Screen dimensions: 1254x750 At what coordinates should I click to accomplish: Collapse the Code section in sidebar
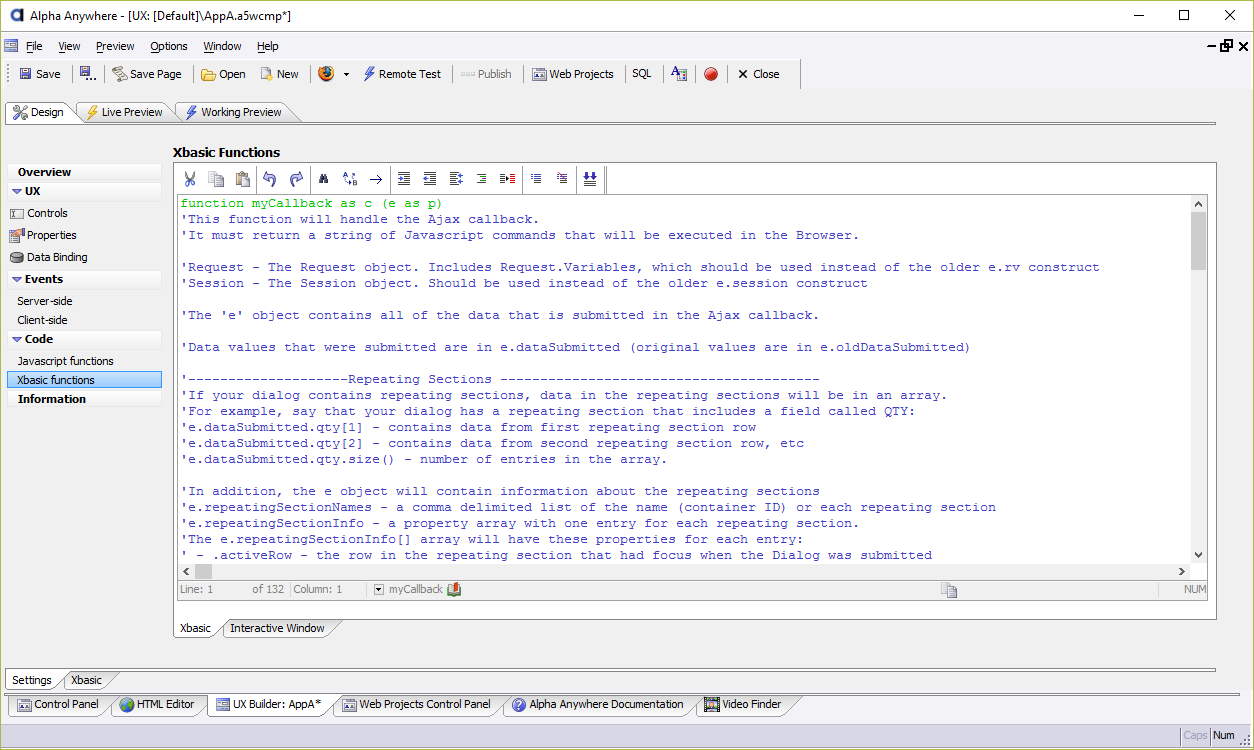pyautogui.click(x=17, y=339)
